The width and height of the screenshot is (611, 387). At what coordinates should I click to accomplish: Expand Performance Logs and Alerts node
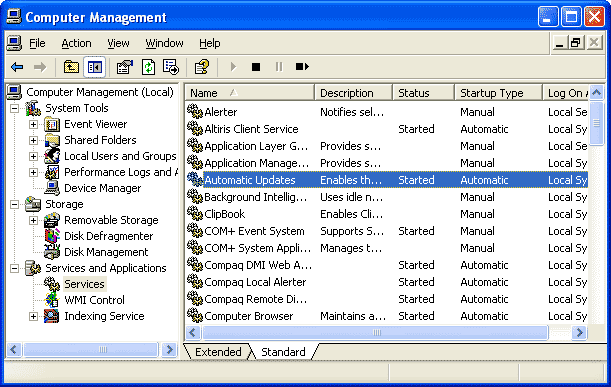[x=34, y=172]
